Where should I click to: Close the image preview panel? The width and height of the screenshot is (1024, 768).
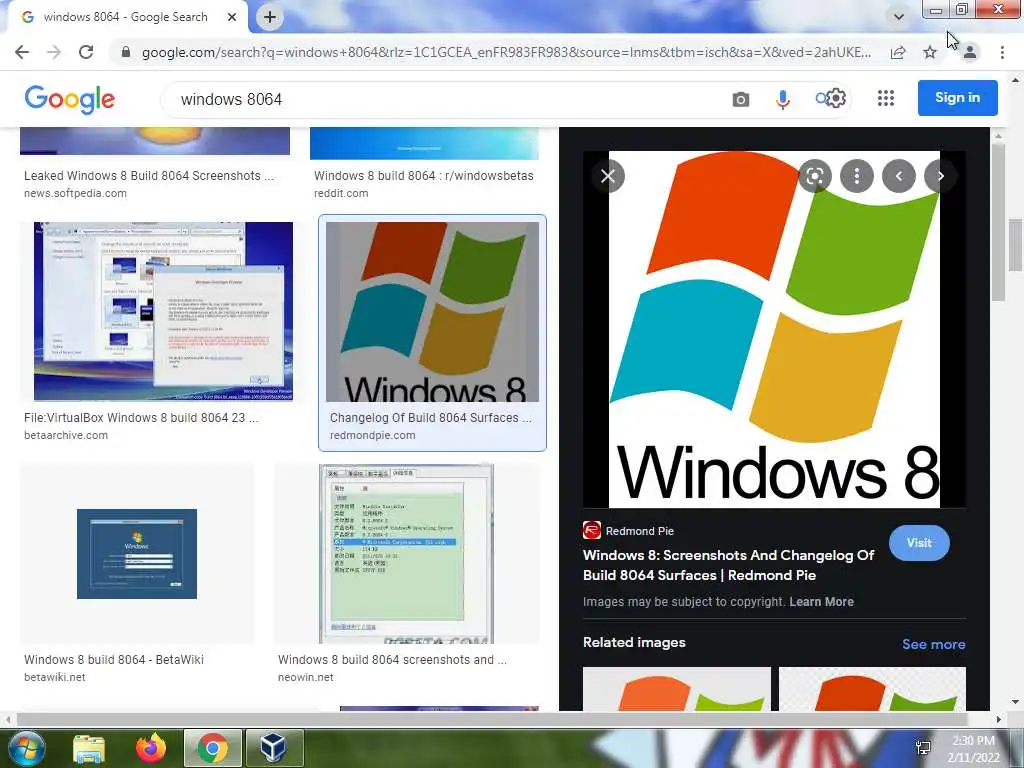608,176
